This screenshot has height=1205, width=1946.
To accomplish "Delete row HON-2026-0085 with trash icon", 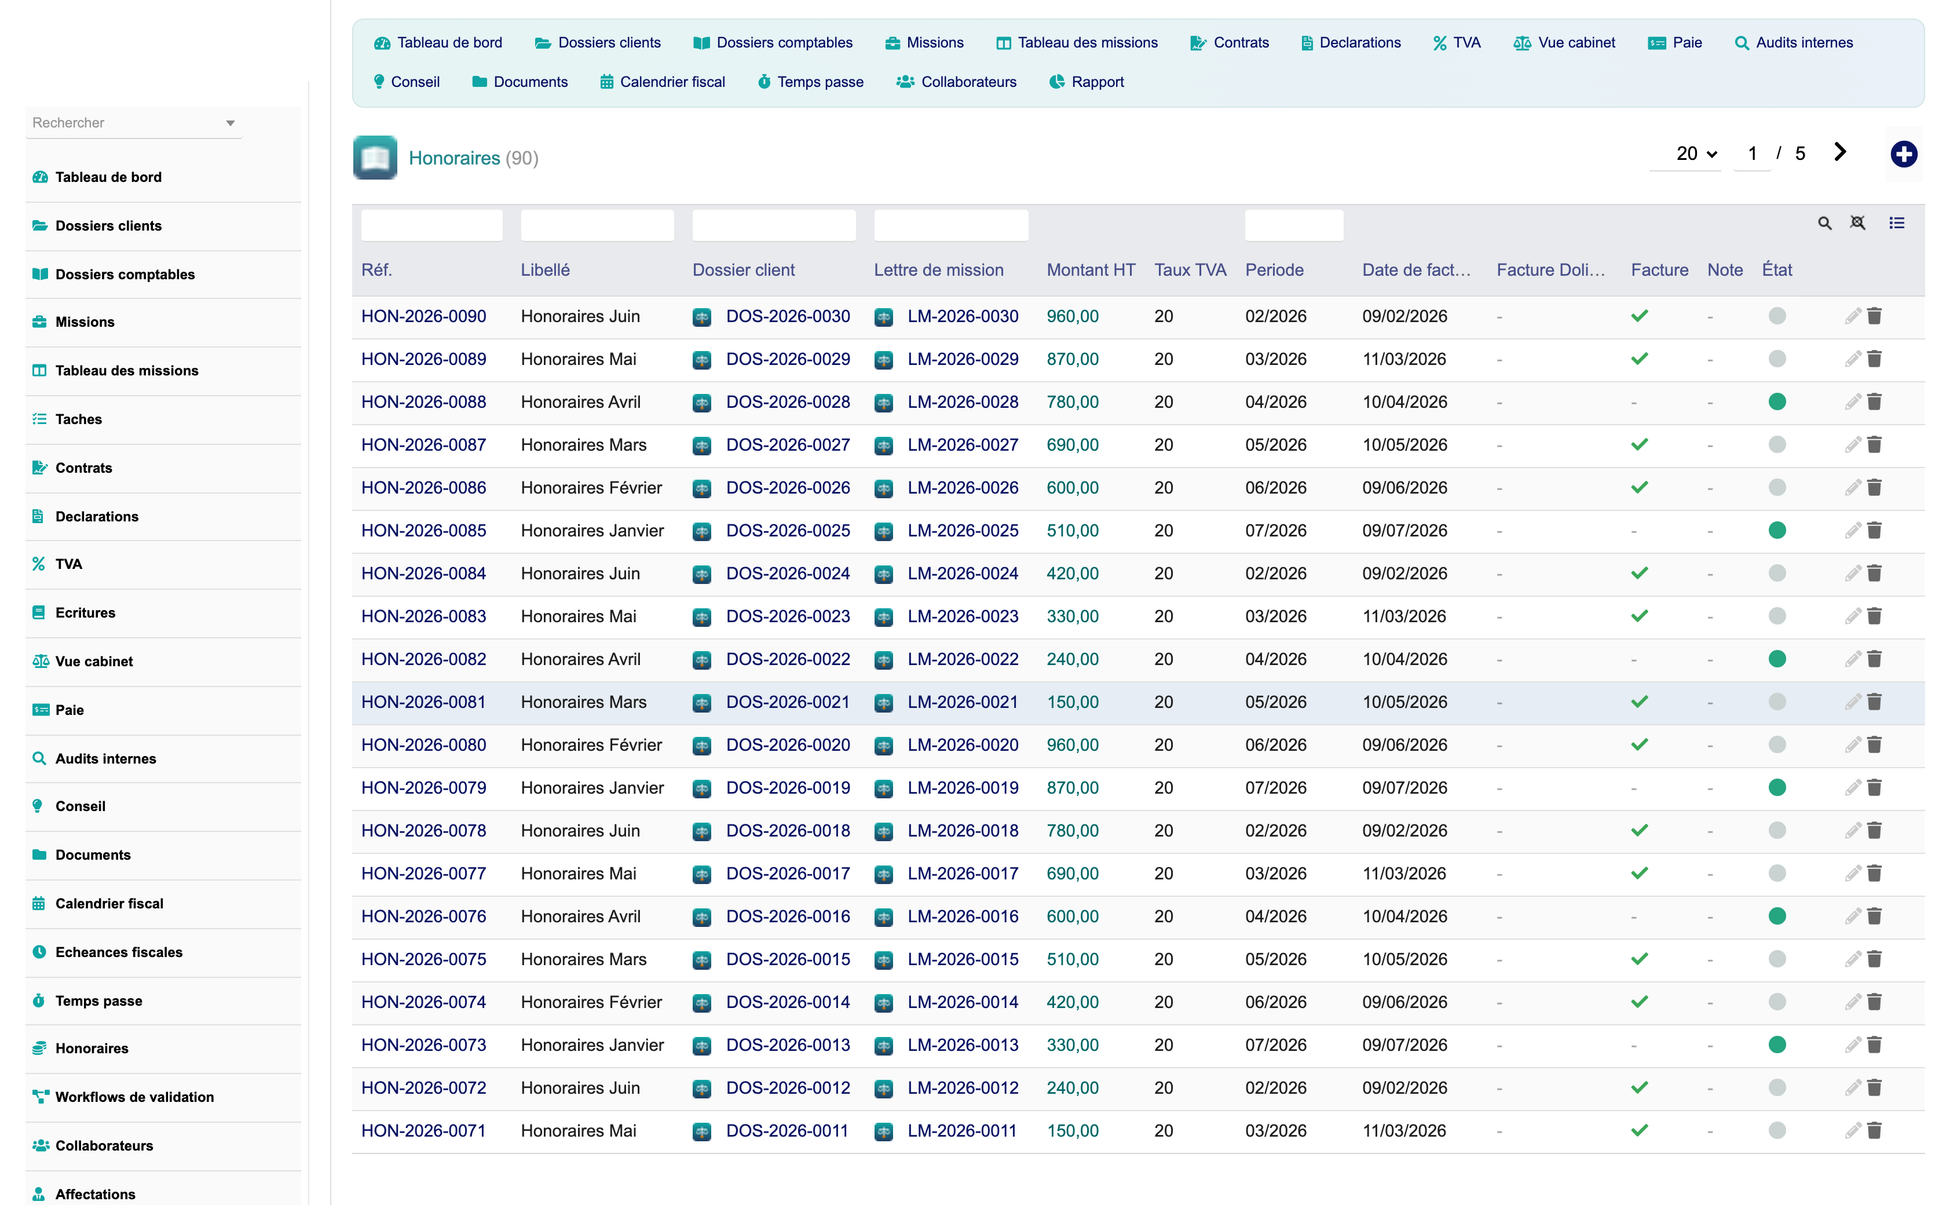I will (1875, 530).
